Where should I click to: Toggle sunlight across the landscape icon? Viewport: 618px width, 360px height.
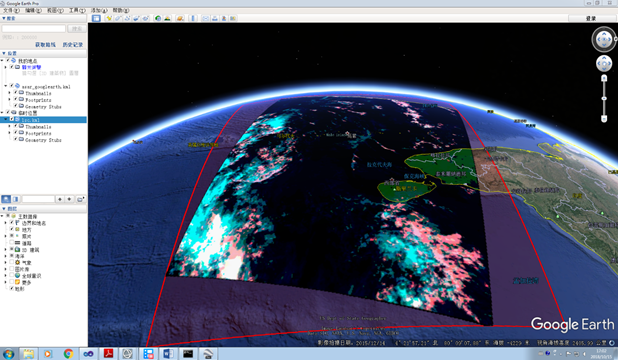point(168,18)
